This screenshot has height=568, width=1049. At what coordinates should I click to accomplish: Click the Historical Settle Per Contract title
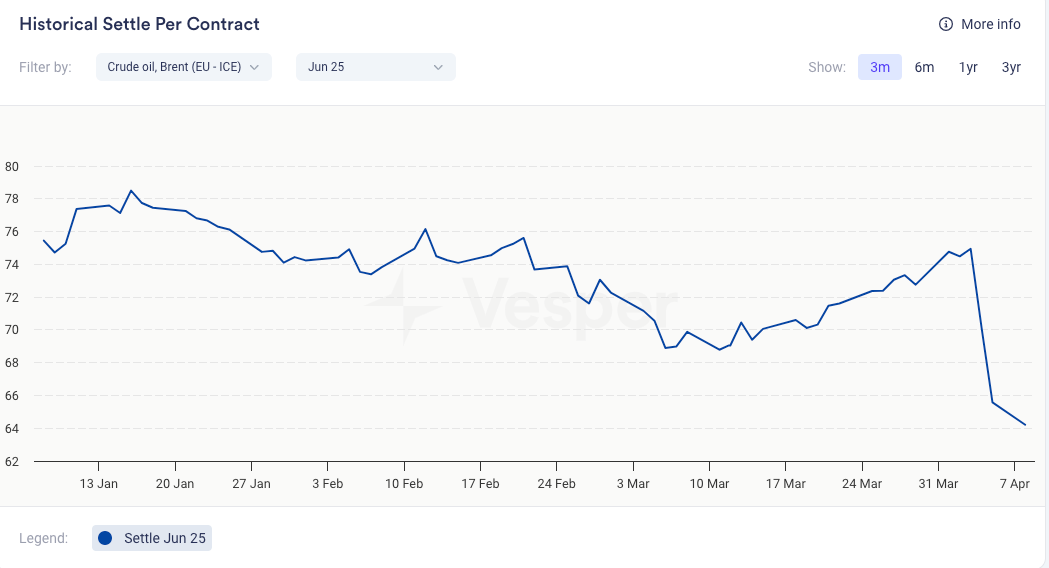pyautogui.click(x=139, y=24)
